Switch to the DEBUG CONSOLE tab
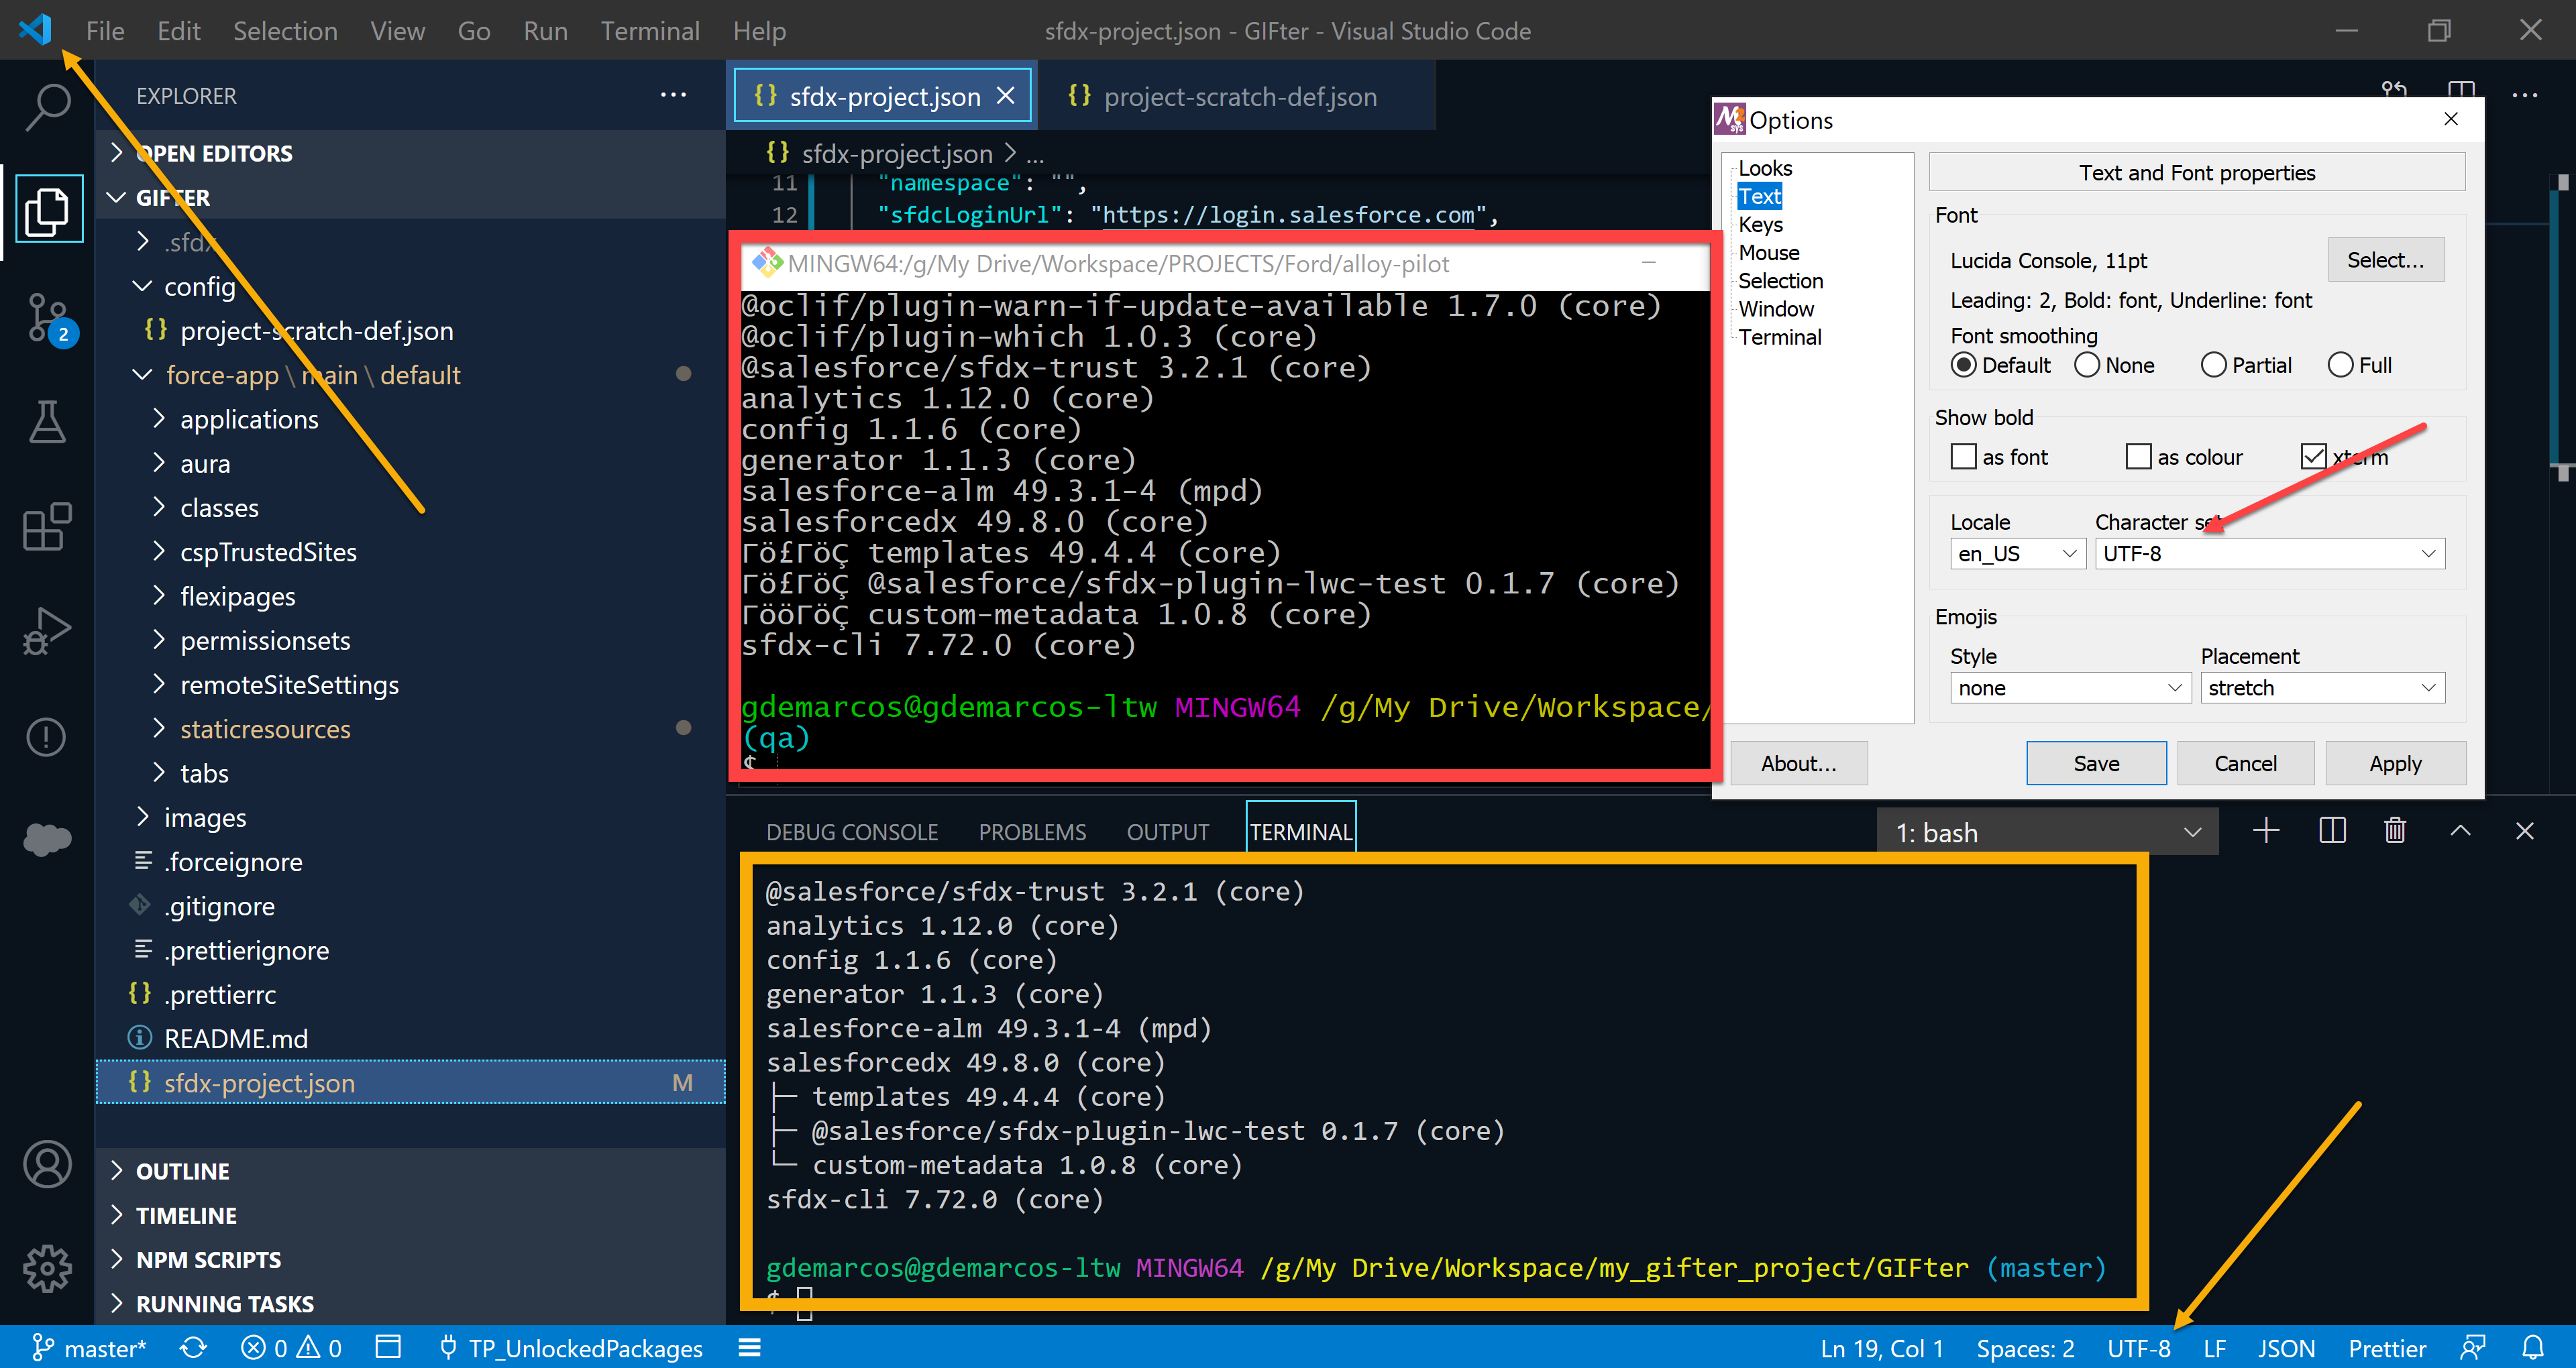The height and width of the screenshot is (1368, 2576). click(852, 832)
